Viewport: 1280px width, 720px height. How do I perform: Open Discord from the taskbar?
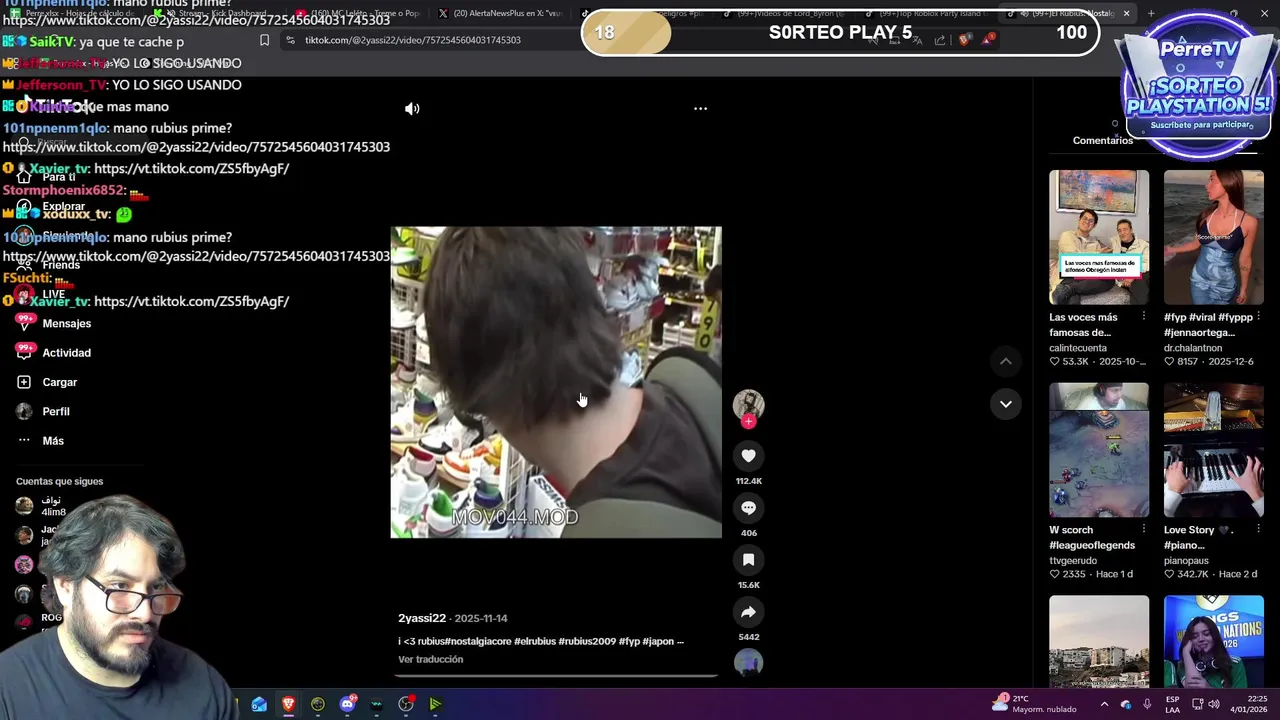[x=347, y=704]
